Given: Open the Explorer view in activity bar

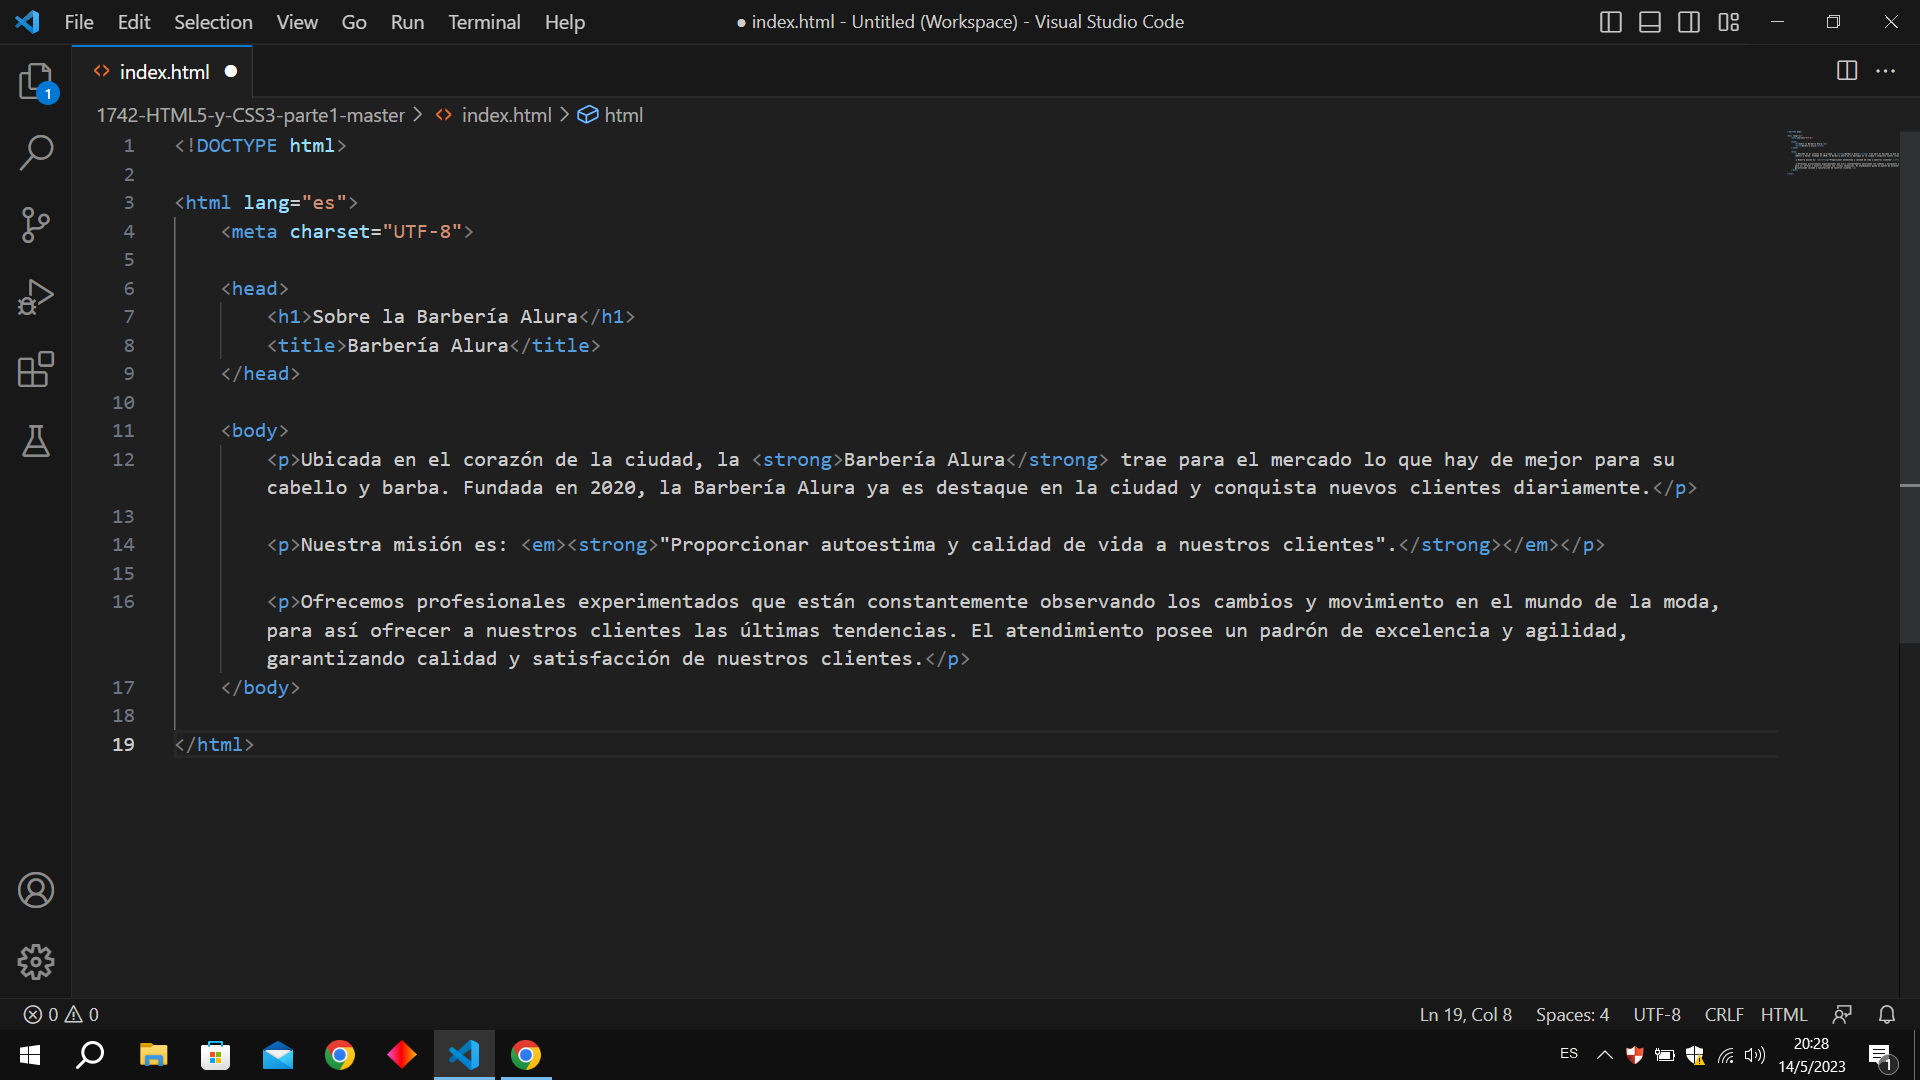Looking at the screenshot, I should tap(36, 81).
